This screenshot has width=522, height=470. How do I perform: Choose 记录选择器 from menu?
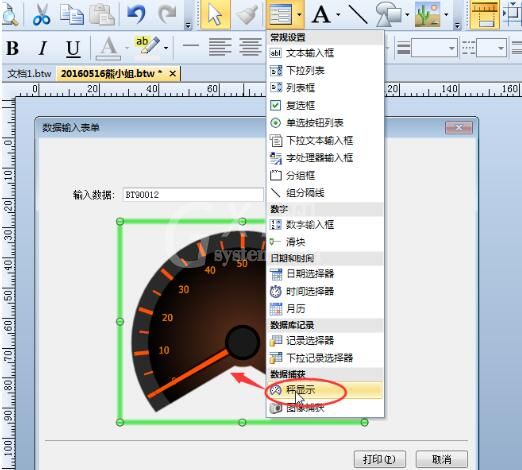click(325, 340)
